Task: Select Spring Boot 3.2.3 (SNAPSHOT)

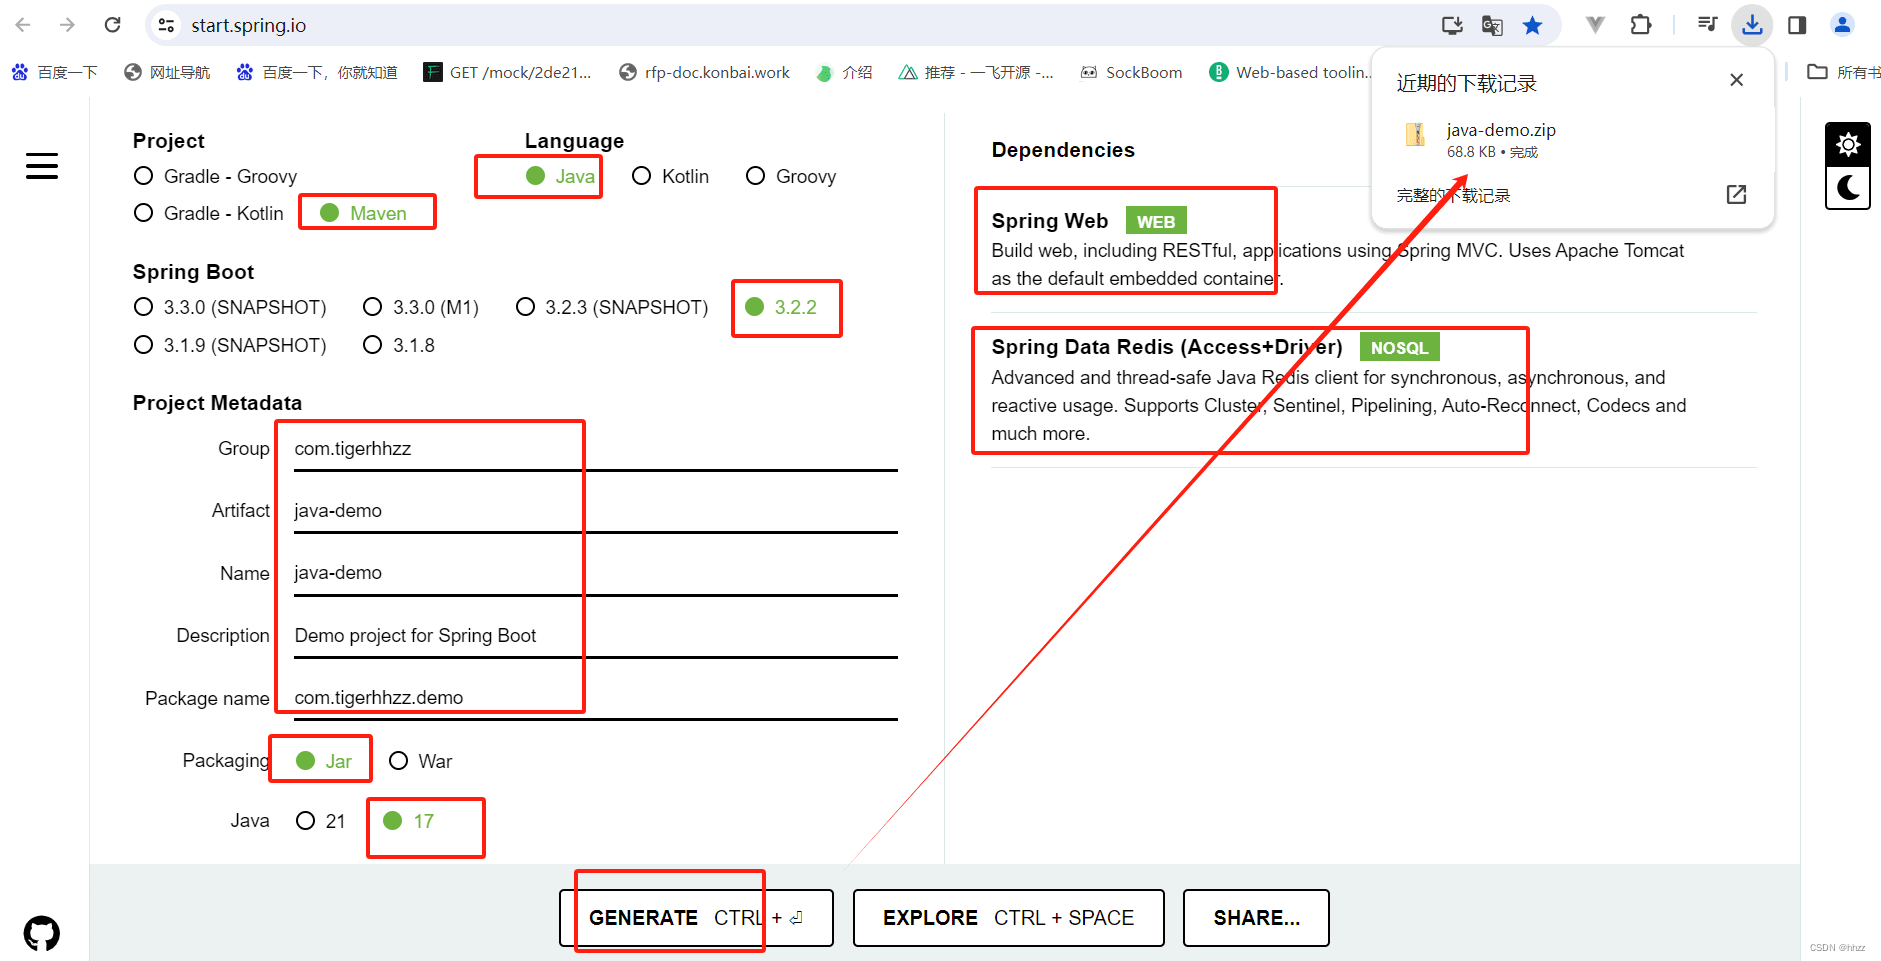Action: coord(612,307)
